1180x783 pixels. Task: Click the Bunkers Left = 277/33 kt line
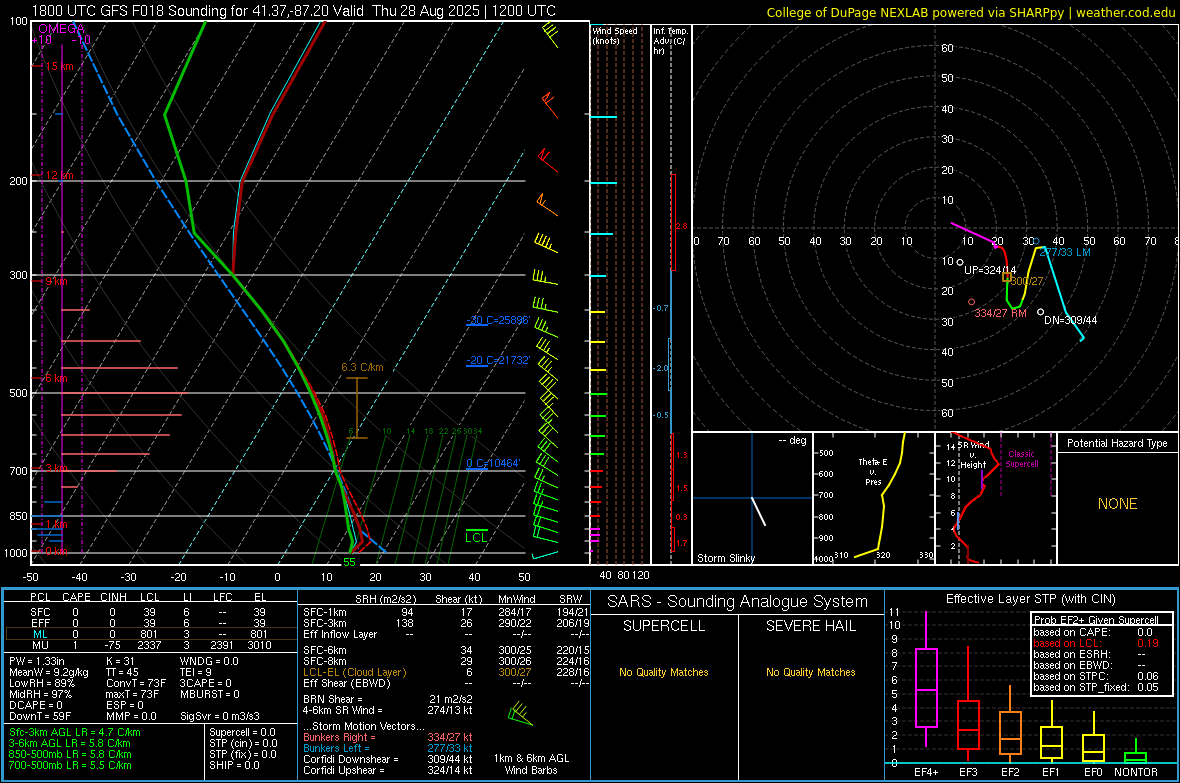388,748
